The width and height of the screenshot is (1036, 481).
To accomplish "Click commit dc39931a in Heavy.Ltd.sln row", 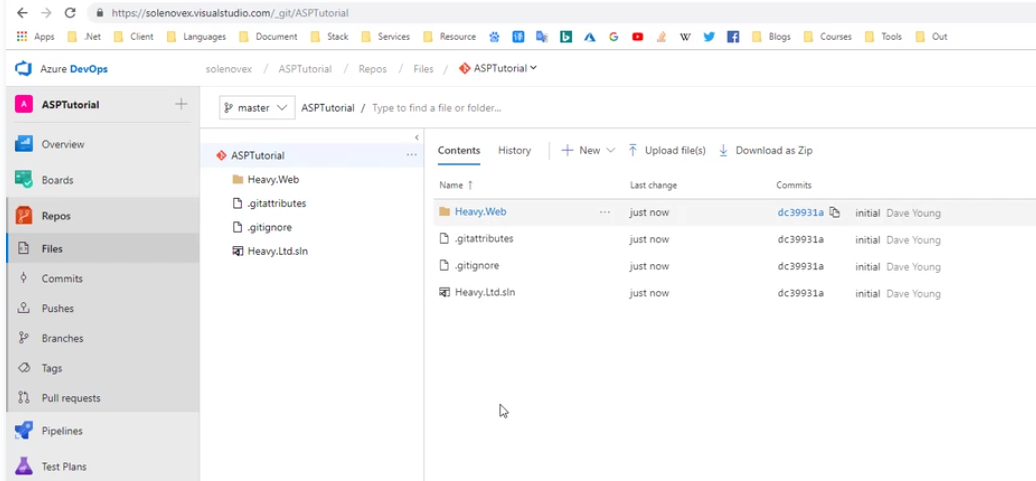I will point(800,293).
